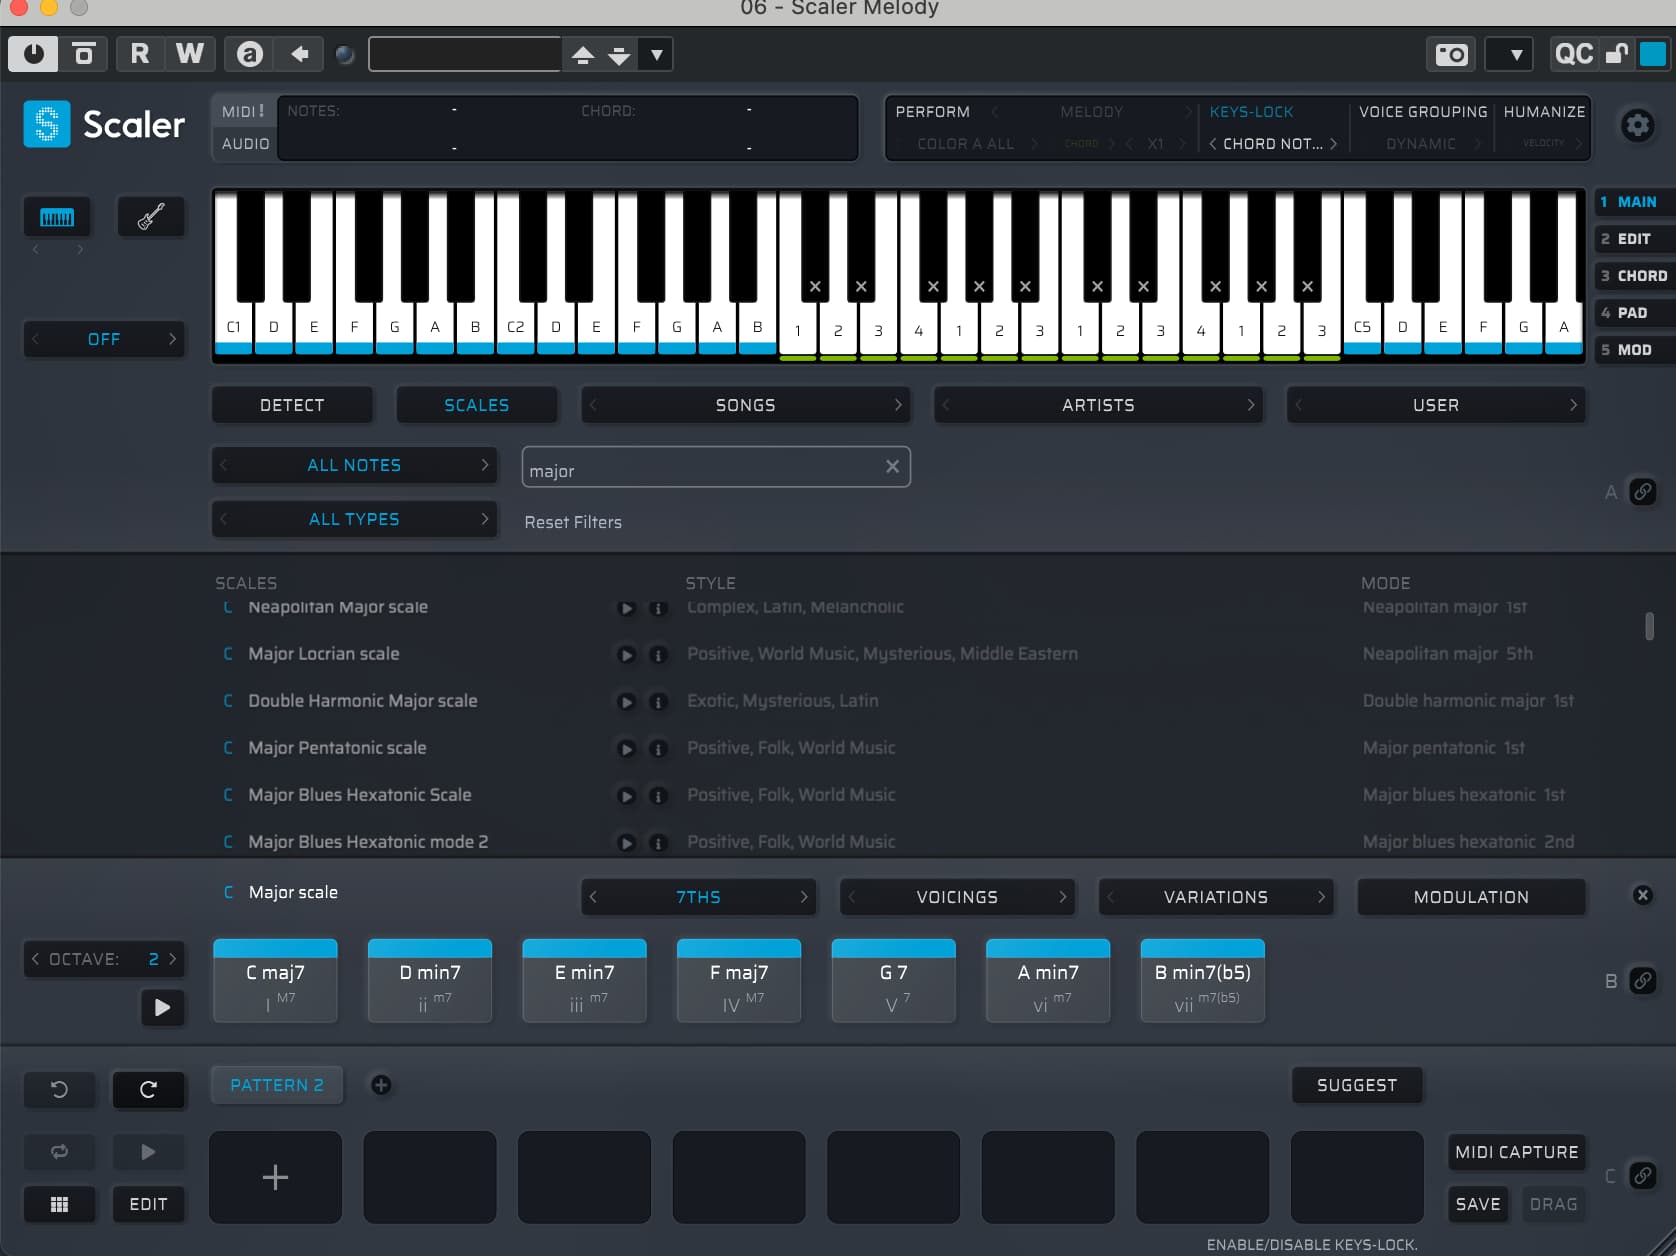The width and height of the screenshot is (1676, 1256).
Task: Toggle KEYS-LOCK on or off
Action: click(1251, 112)
